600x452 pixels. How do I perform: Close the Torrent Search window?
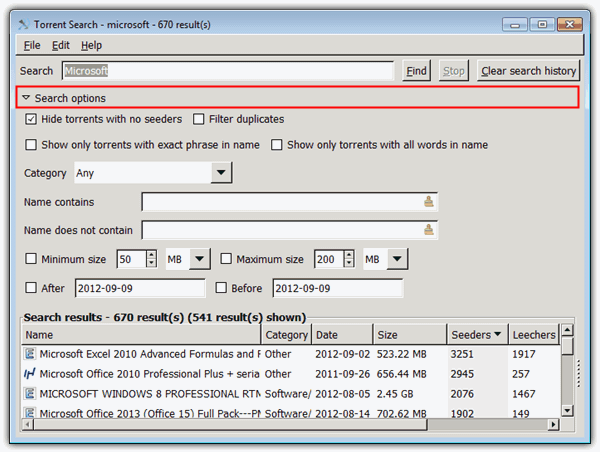570,24
